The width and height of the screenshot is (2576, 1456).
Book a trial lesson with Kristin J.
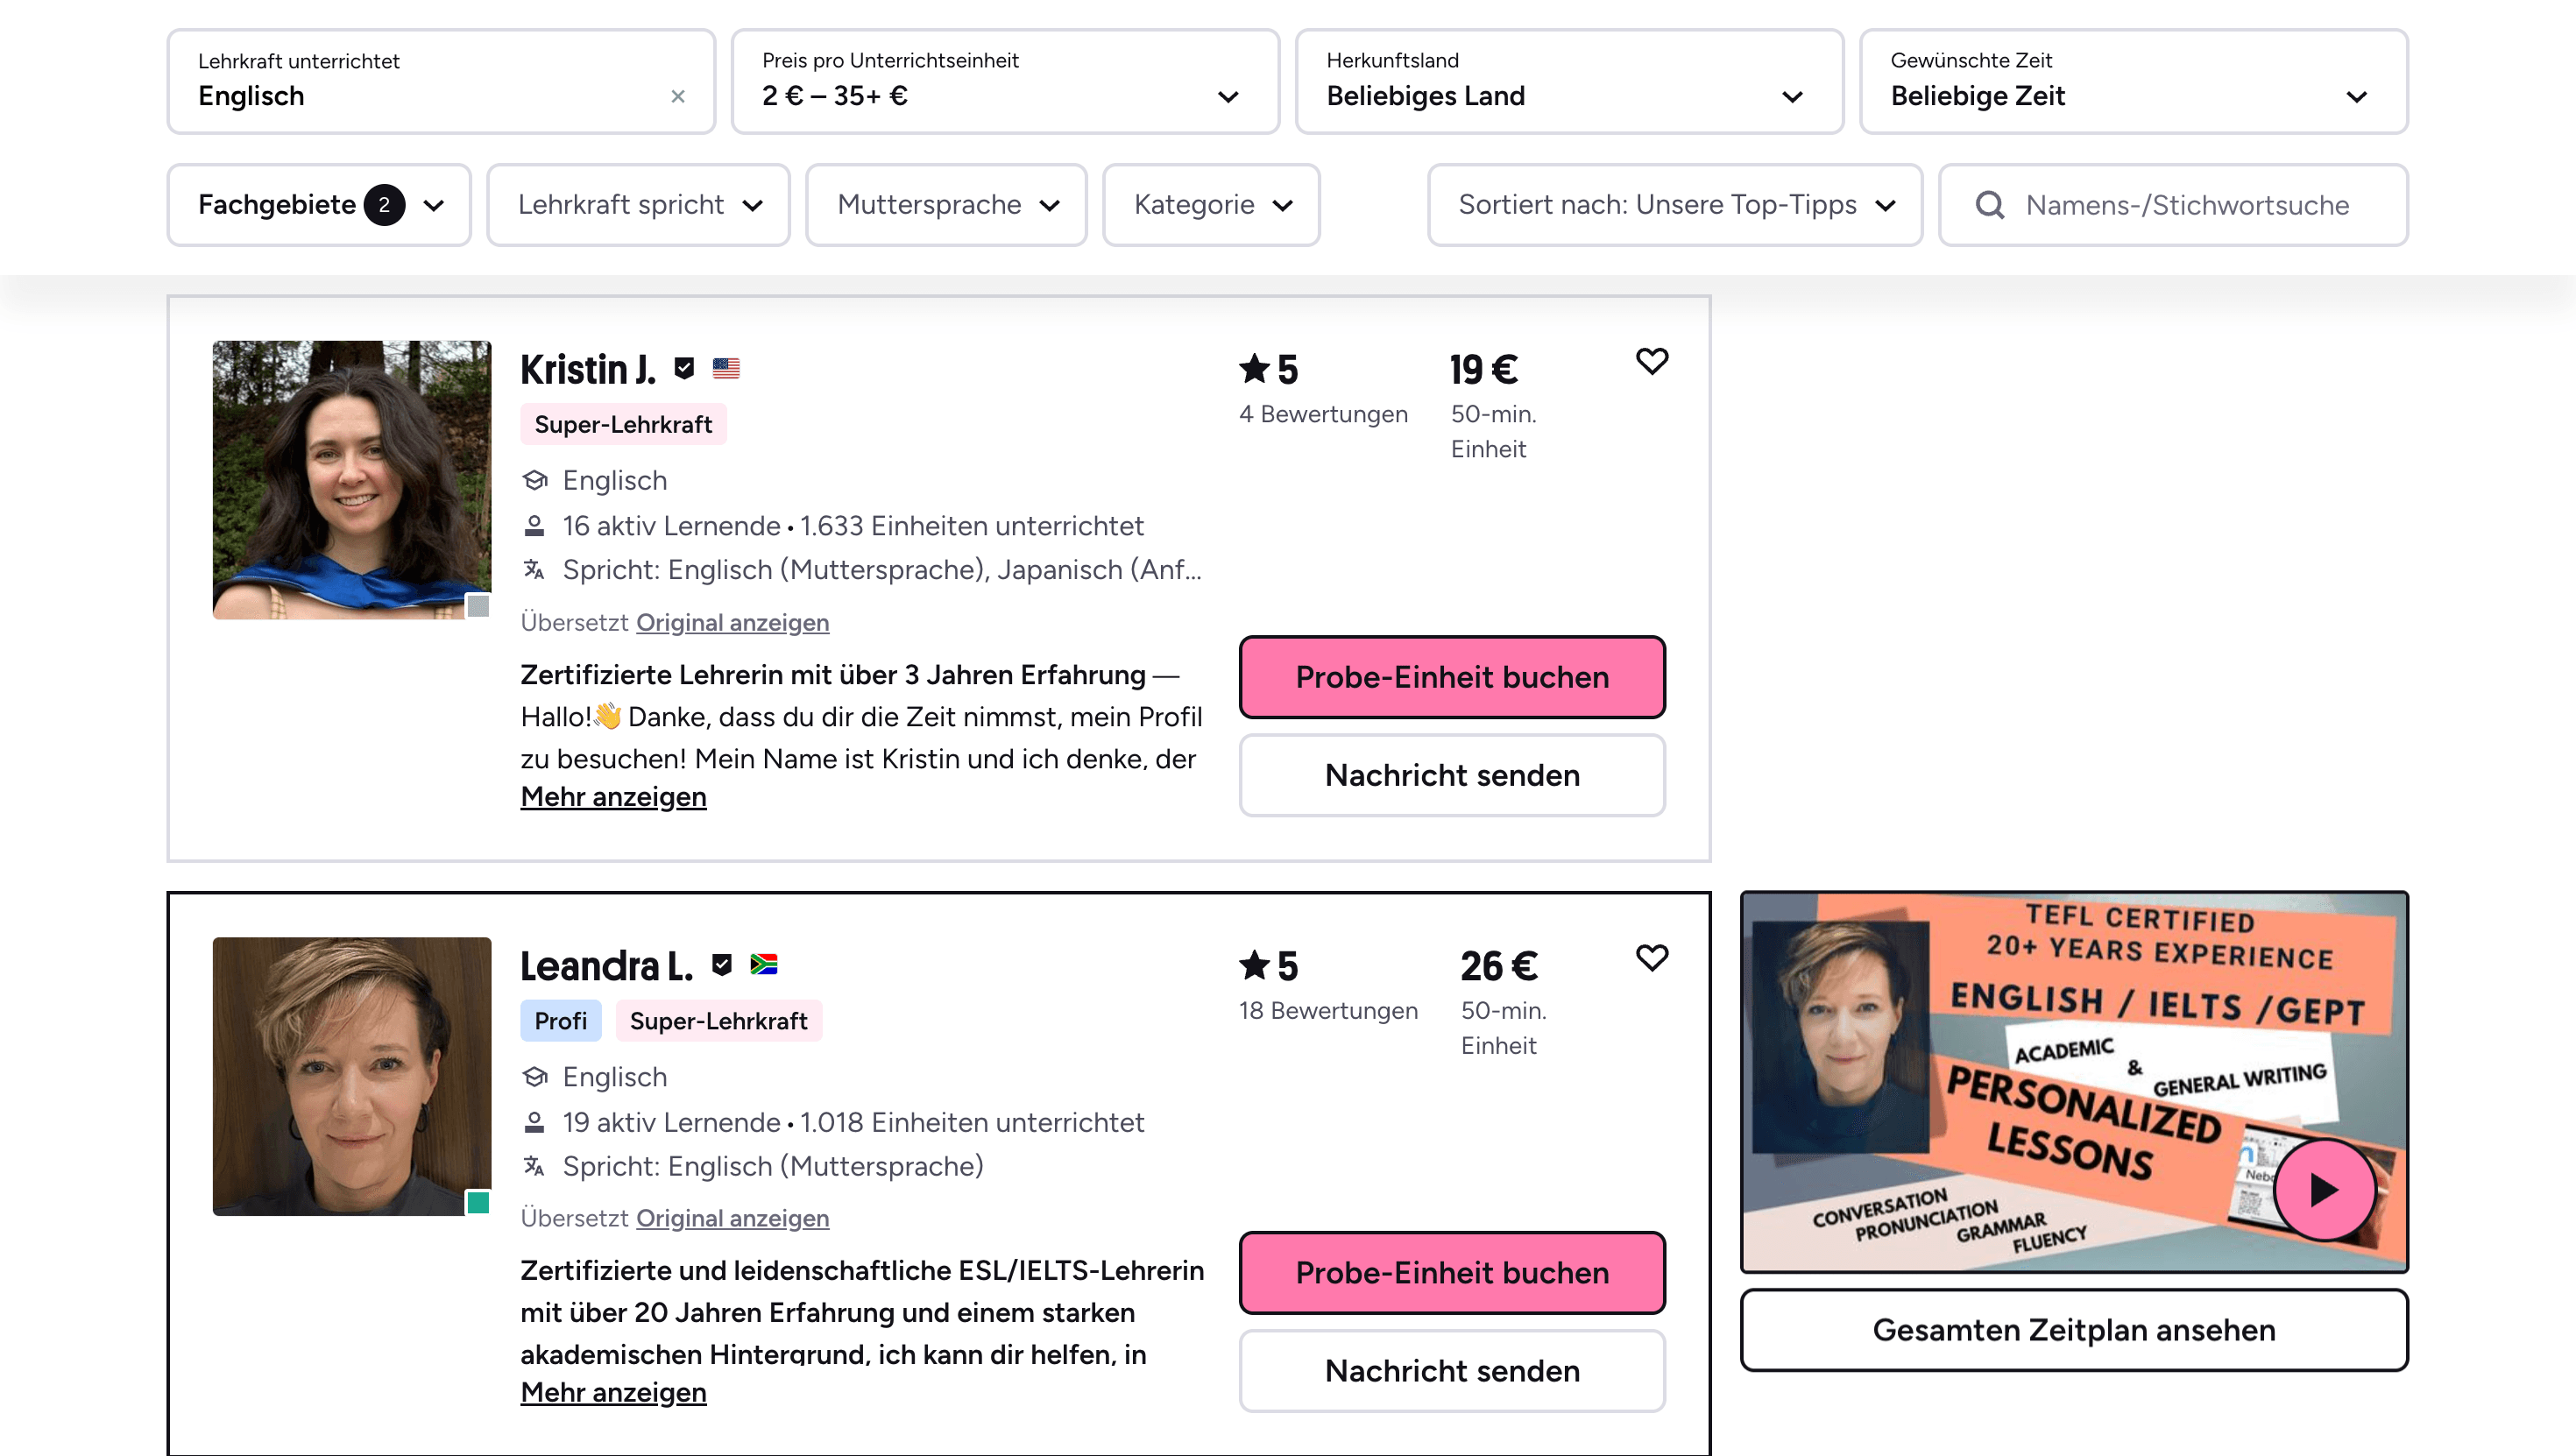coord(1451,677)
